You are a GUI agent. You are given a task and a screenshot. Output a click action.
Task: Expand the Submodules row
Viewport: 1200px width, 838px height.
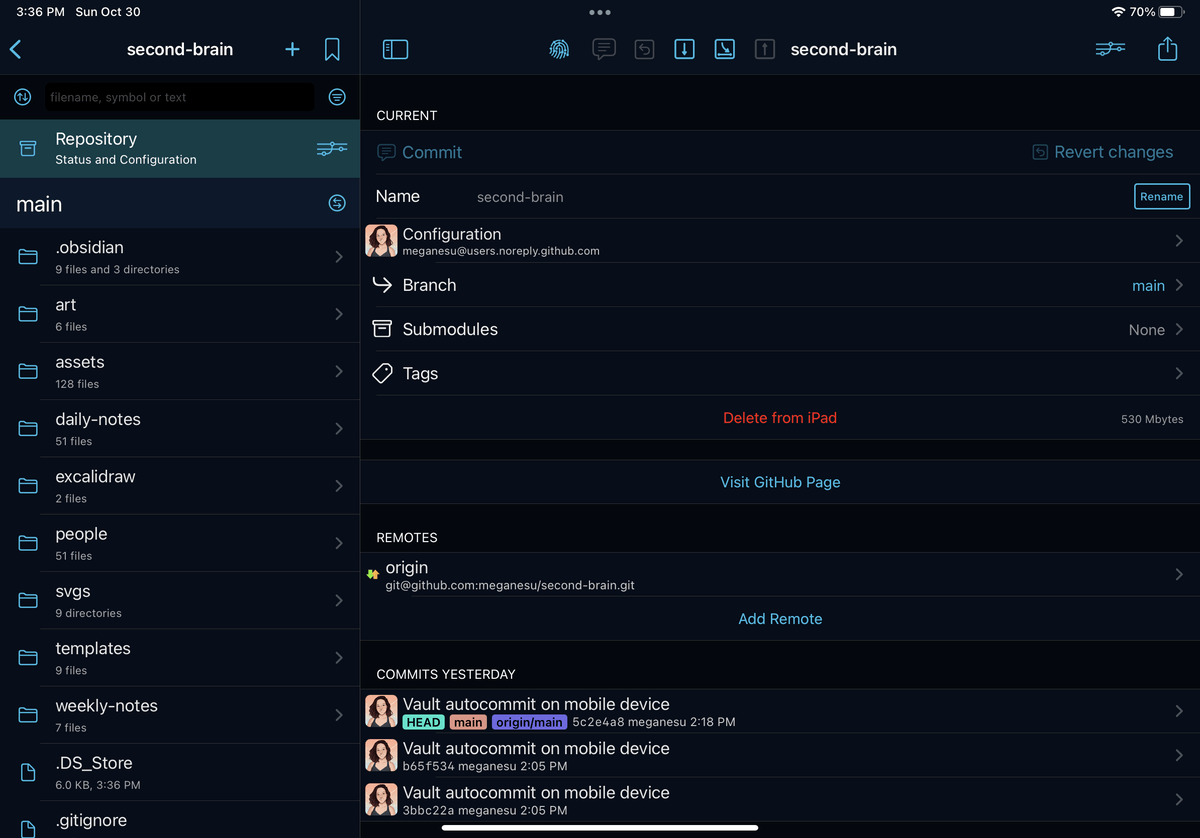(780, 329)
